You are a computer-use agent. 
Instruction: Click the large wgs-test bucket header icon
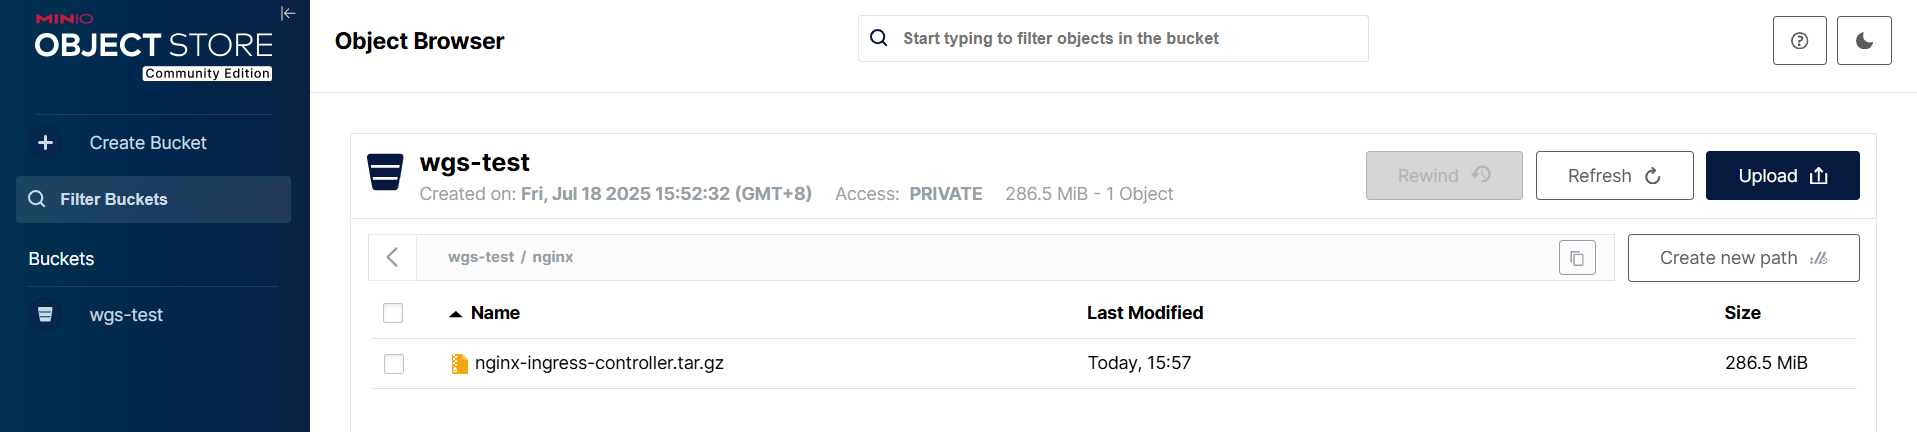[x=385, y=172]
